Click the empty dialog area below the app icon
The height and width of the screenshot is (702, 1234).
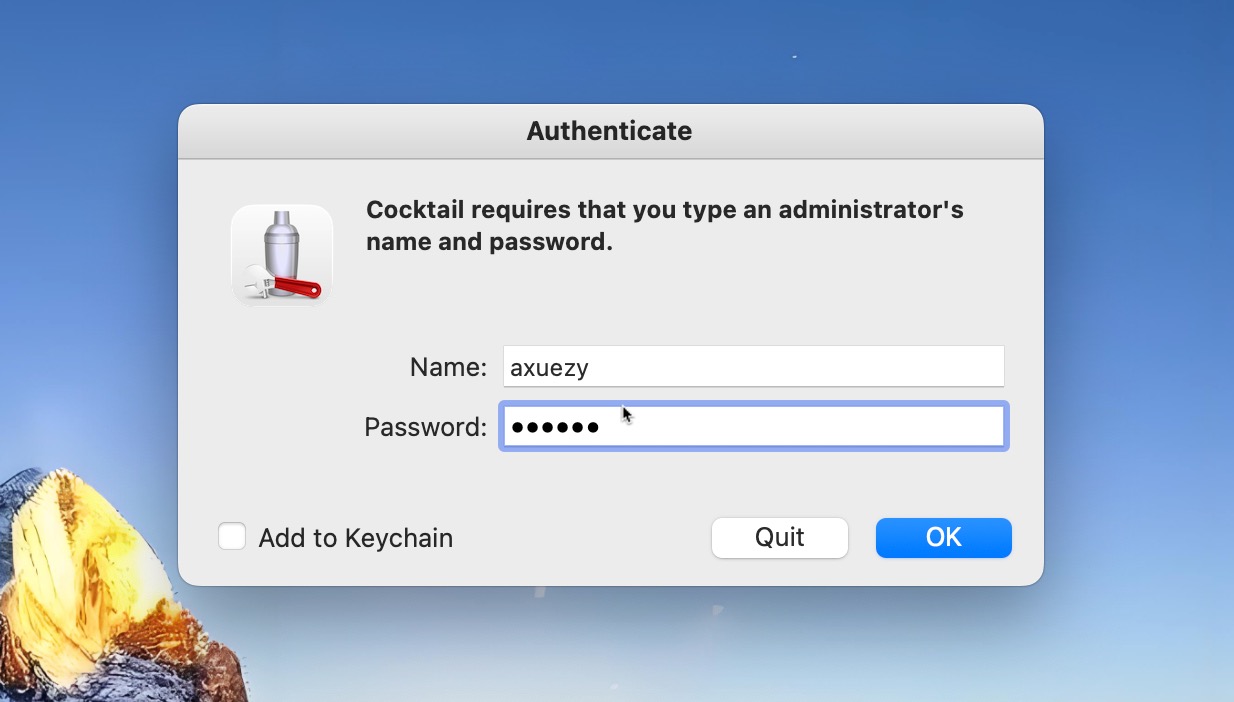(x=281, y=400)
